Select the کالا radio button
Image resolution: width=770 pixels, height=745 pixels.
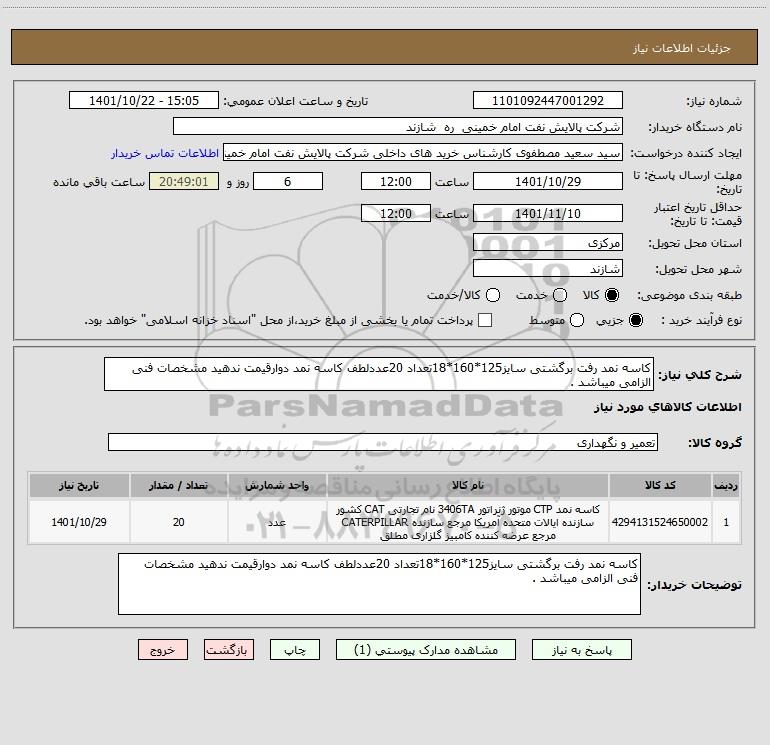click(x=612, y=295)
